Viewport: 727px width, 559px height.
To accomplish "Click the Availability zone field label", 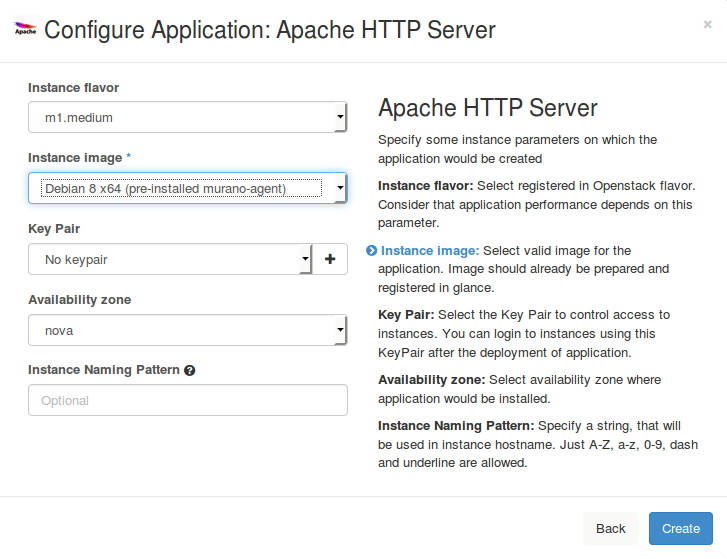I will coord(79,300).
